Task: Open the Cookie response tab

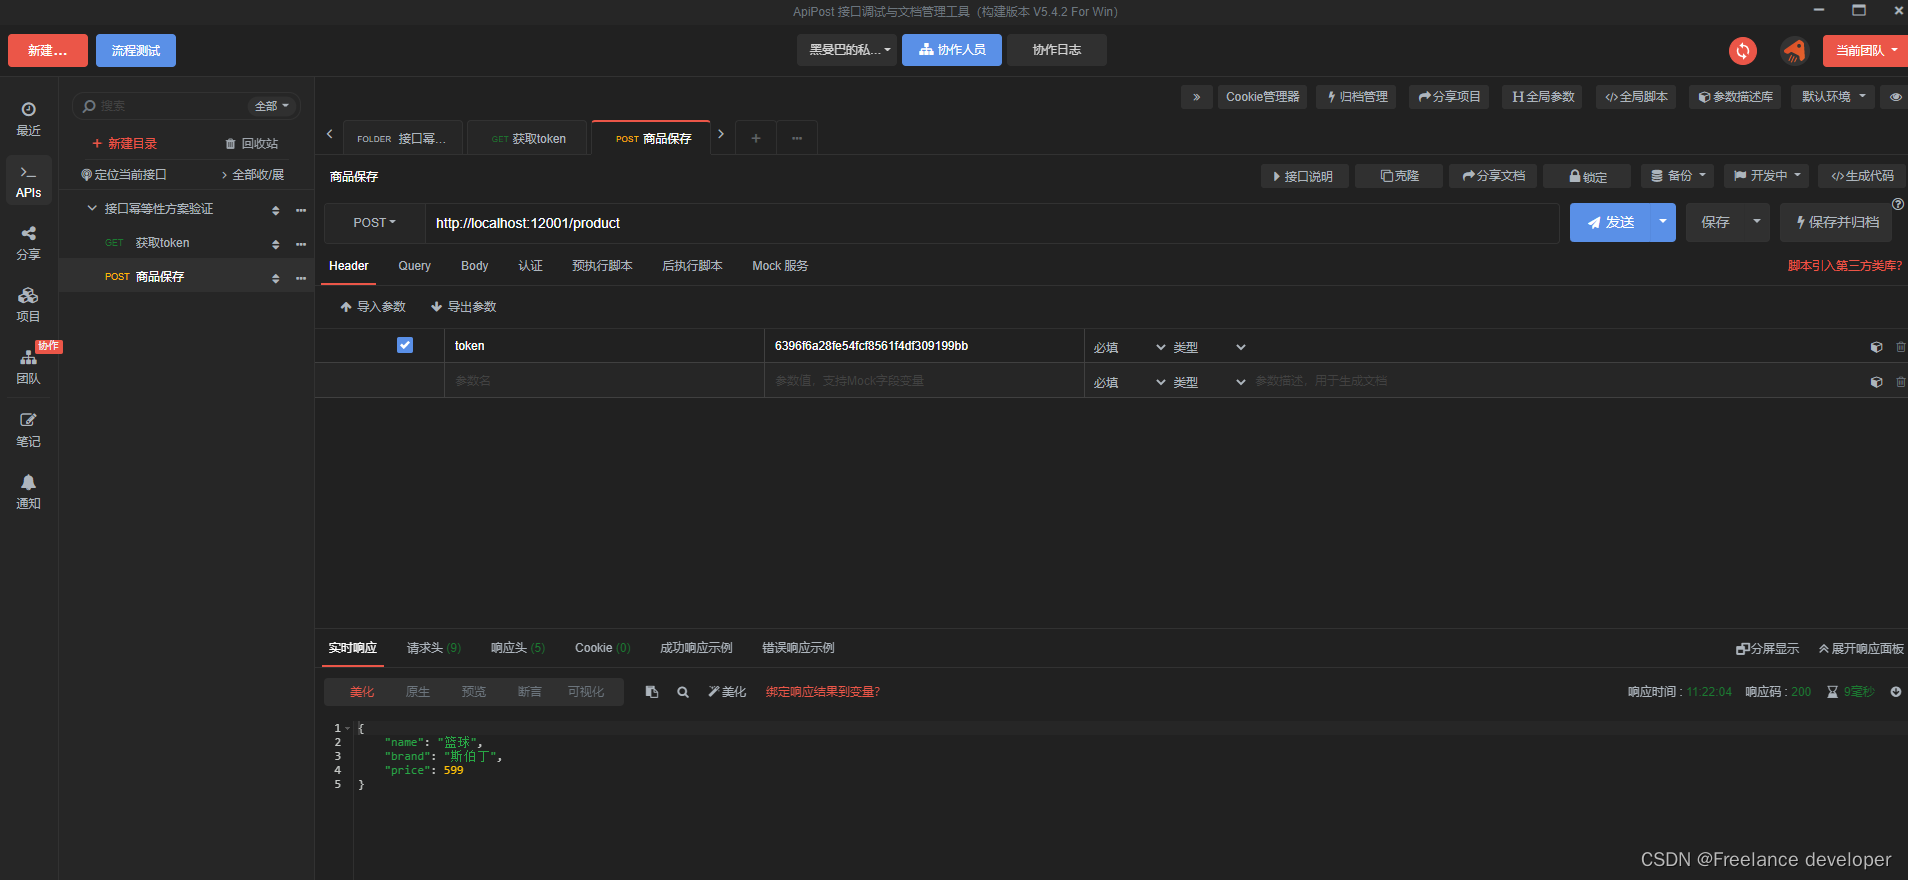Action: click(603, 648)
